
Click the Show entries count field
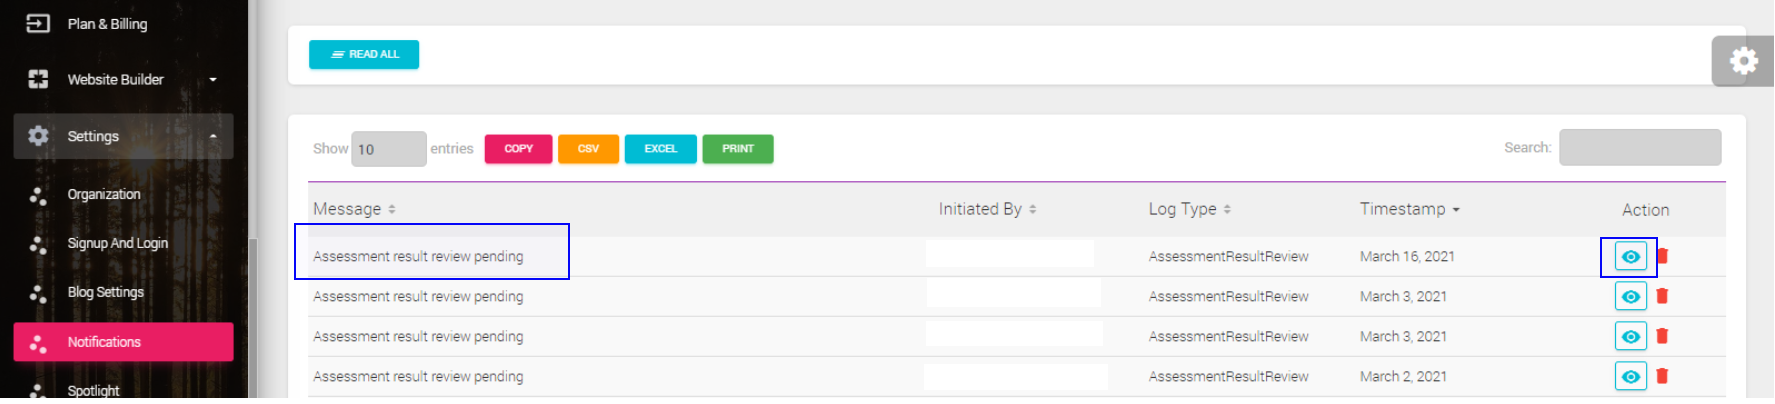click(x=389, y=149)
